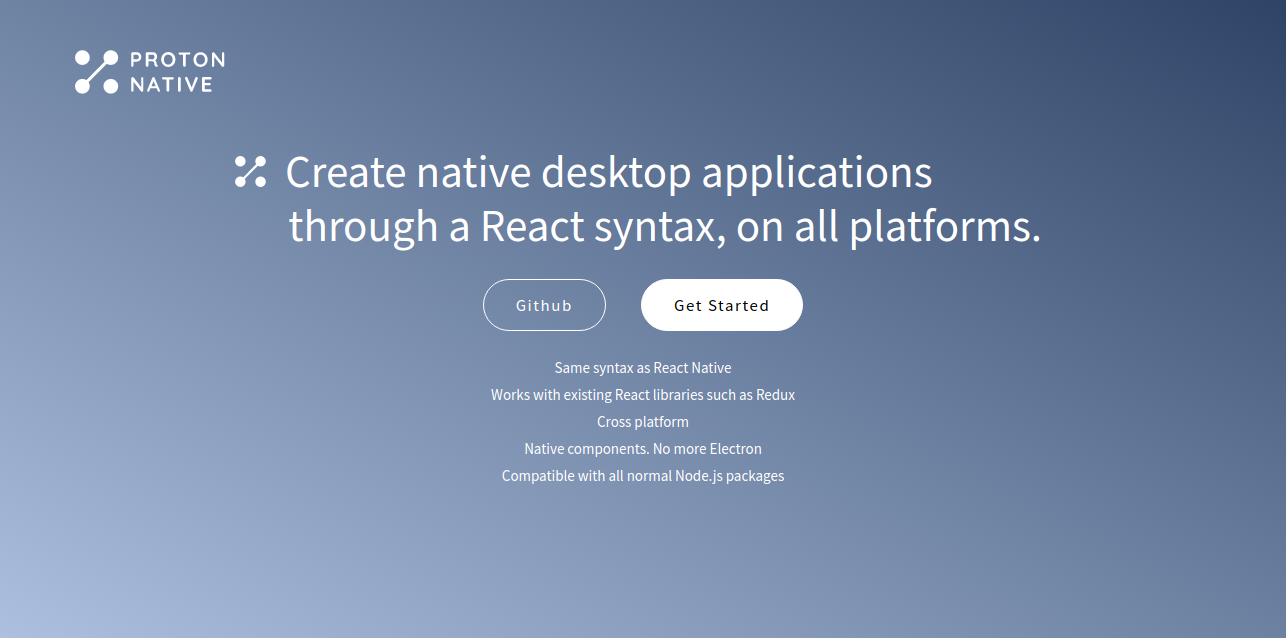Image resolution: width=1286 pixels, height=638 pixels.
Task: Click the text 'Same syntax as React Native'
Action: tap(643, 368)
